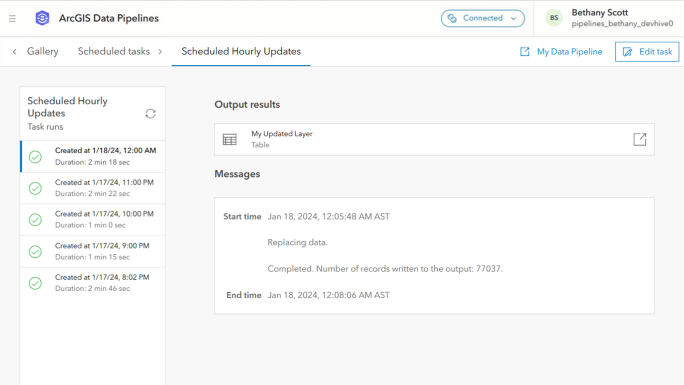Click the ArcGIS Data Pipelines logo
Image resolution: width=684 pixels, height=385 pixels.
(x=42, y=18)
